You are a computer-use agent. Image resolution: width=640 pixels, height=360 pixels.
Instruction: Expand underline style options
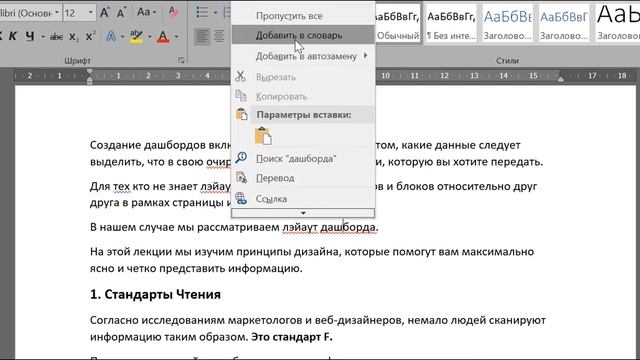click(42, 37)
